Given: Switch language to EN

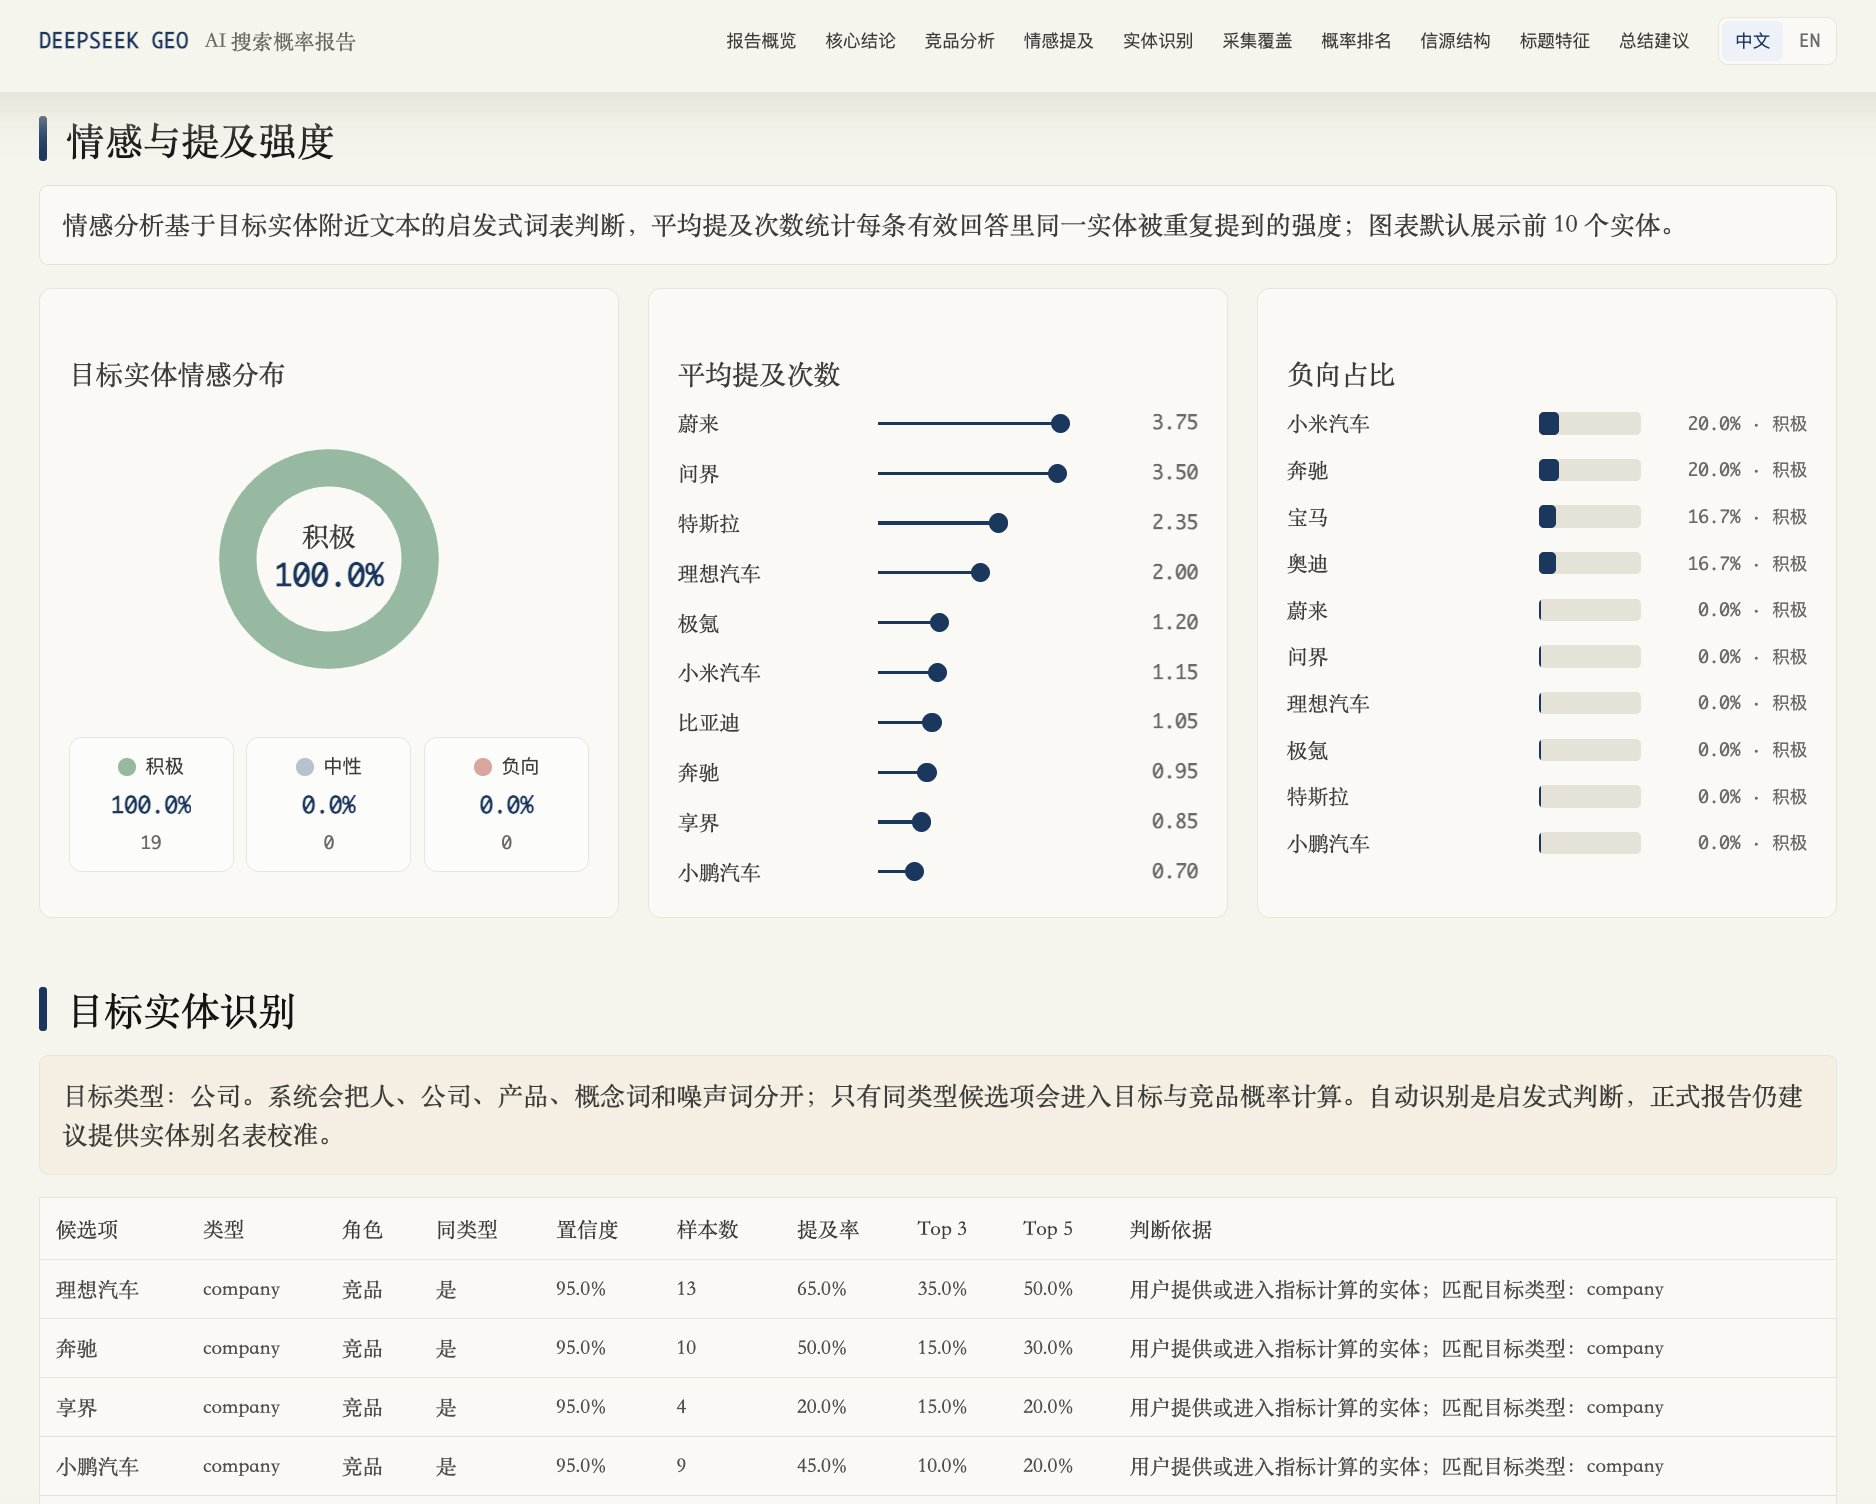Looking at the screenshot, I should click(1809, 41).
